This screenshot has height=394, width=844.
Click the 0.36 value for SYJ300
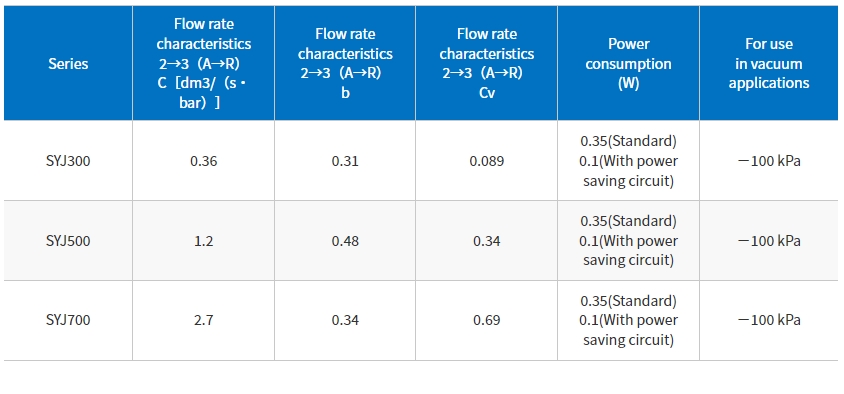203,160
